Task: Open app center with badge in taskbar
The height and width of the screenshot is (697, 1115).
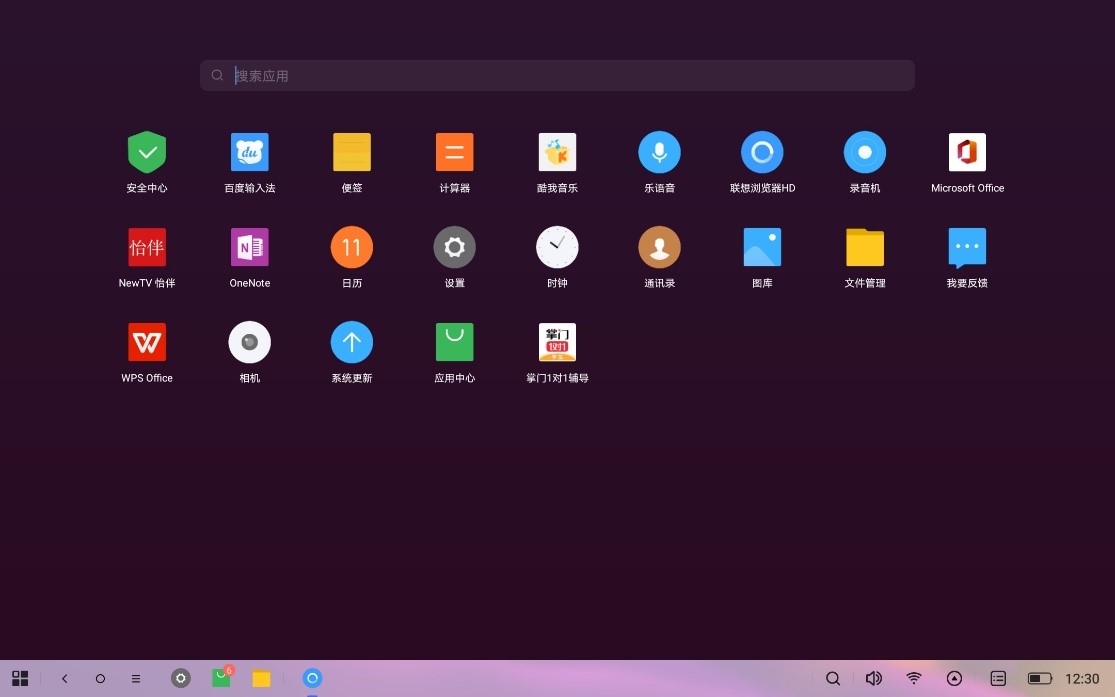Action: (x=222, y=677)
